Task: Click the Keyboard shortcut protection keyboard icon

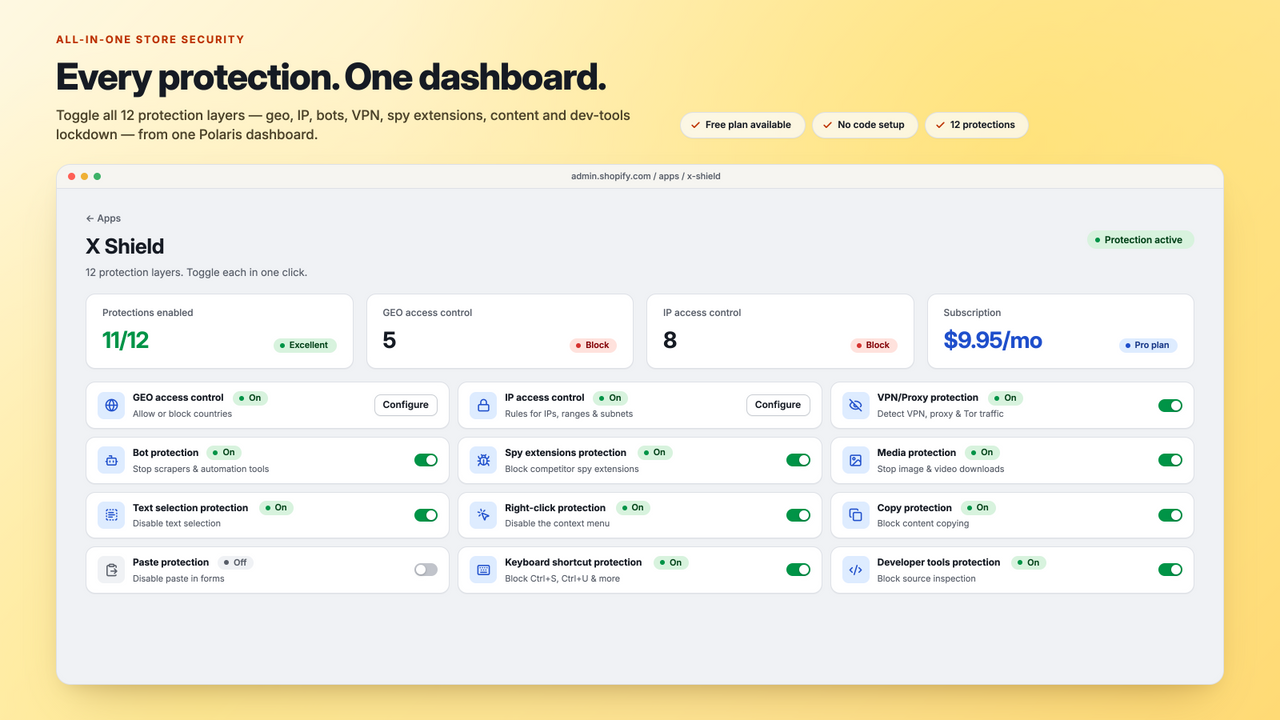Action: pyautogui.click(x=483, y=570)
